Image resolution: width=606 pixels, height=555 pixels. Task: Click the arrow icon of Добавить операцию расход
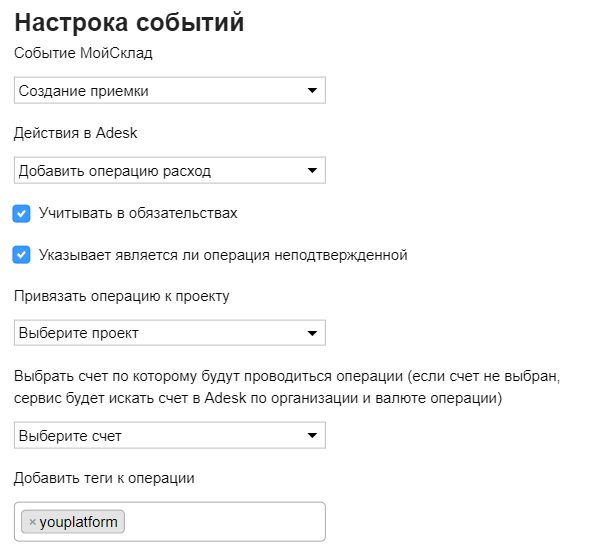pyautogui.click(x=312, y=170)
